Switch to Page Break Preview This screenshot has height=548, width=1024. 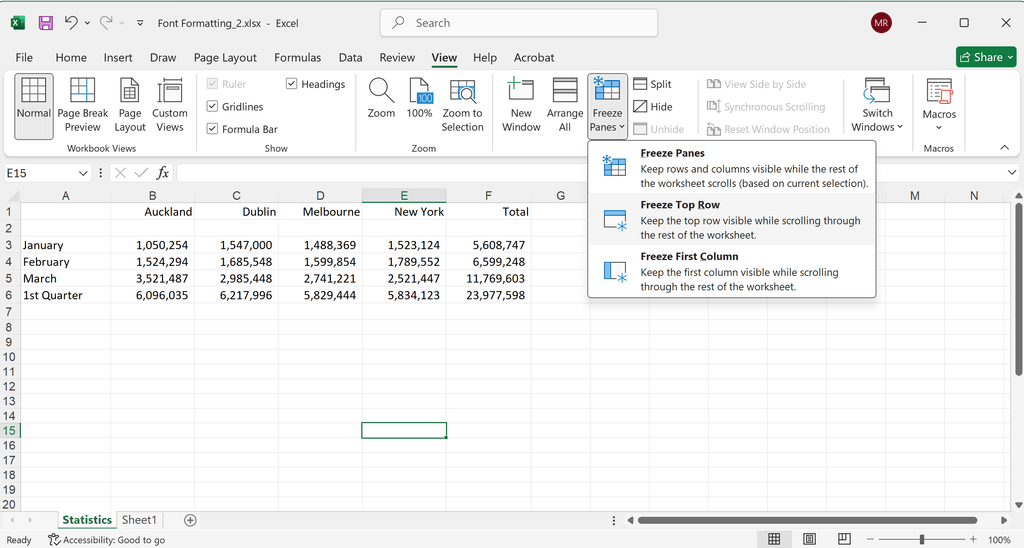click(82, 106)
